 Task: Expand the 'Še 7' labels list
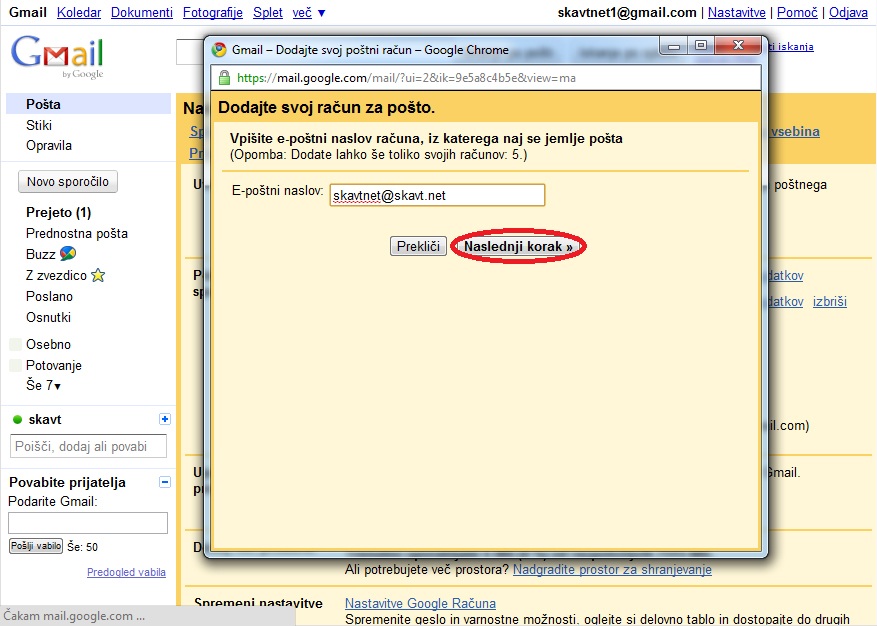(x=43, y=385)
